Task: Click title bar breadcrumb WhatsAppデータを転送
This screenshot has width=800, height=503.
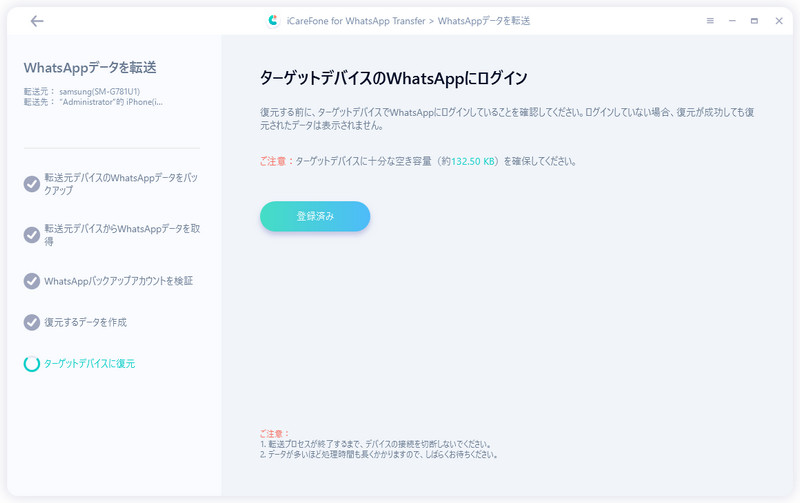Action: click(x=484, y=21)
